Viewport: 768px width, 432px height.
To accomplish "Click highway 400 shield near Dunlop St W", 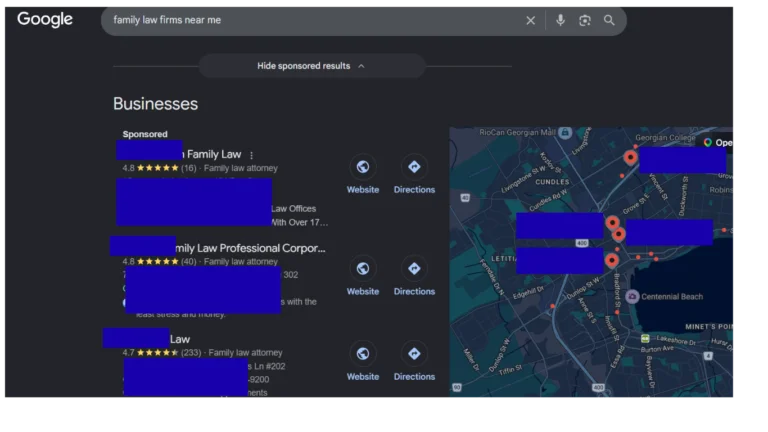I will click(581, 243).
